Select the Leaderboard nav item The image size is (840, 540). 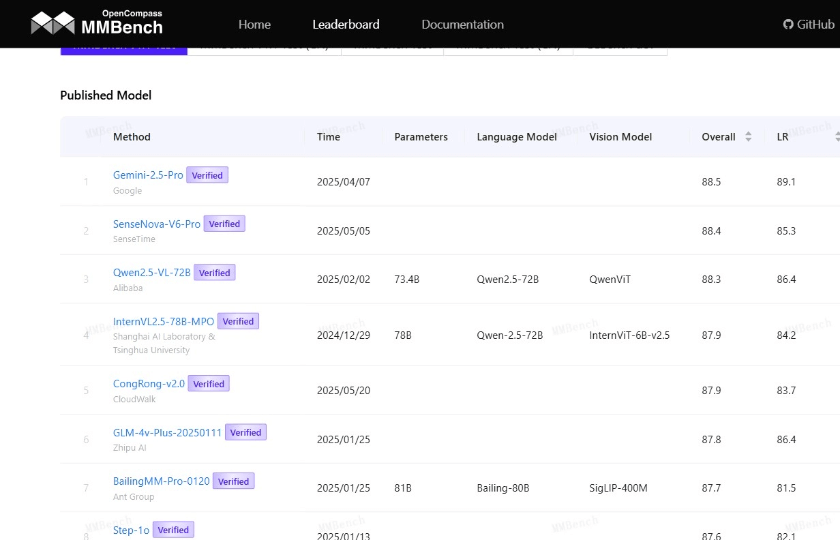point(346,24)
